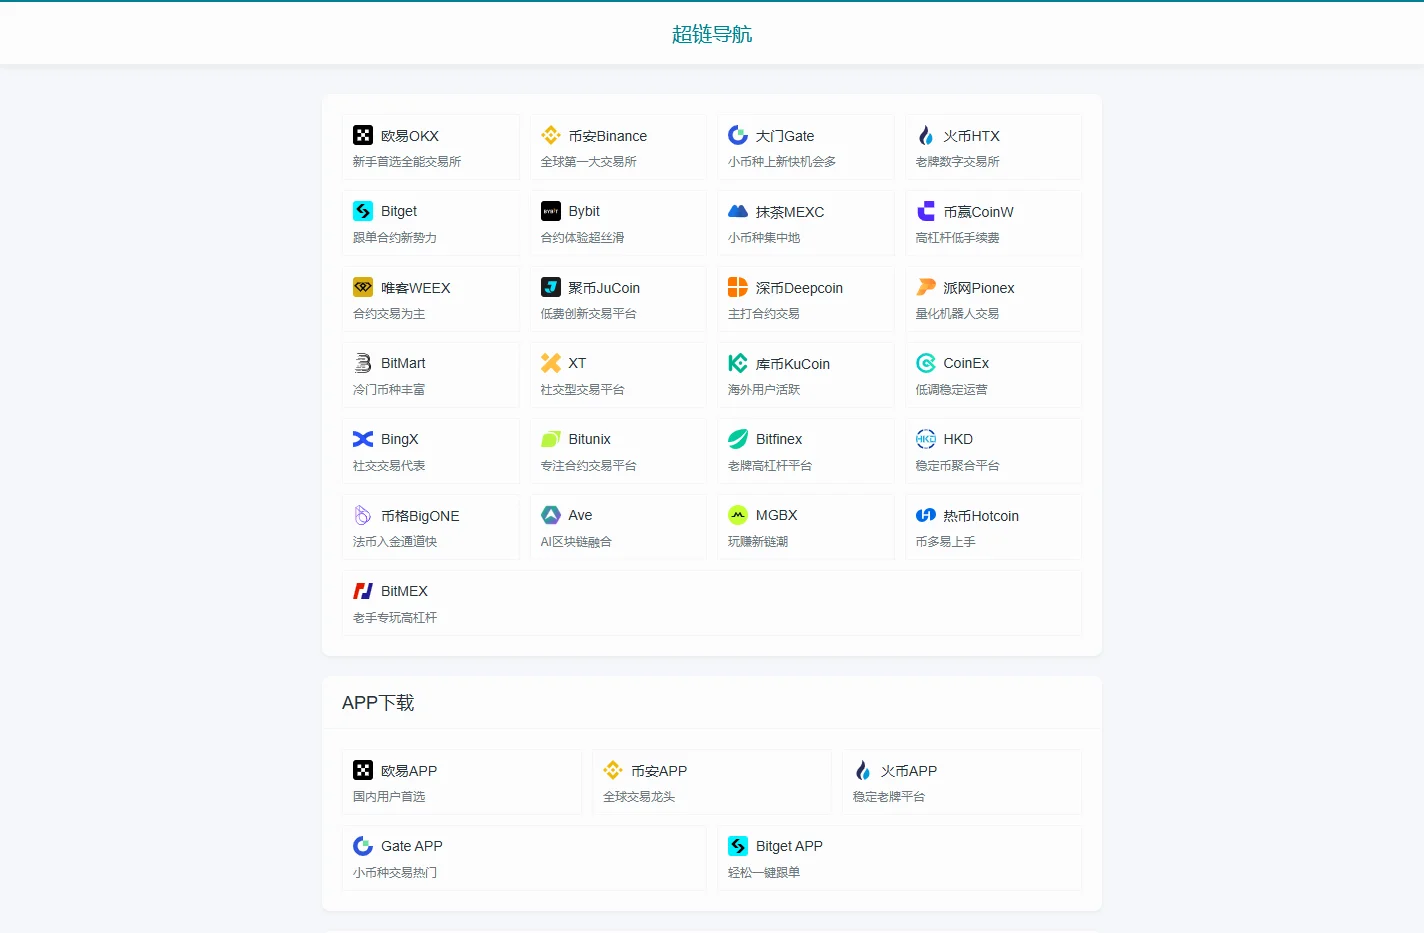Open the 欧易OKX title link
Screen dimensions: 1424x933
pos(410,136)
